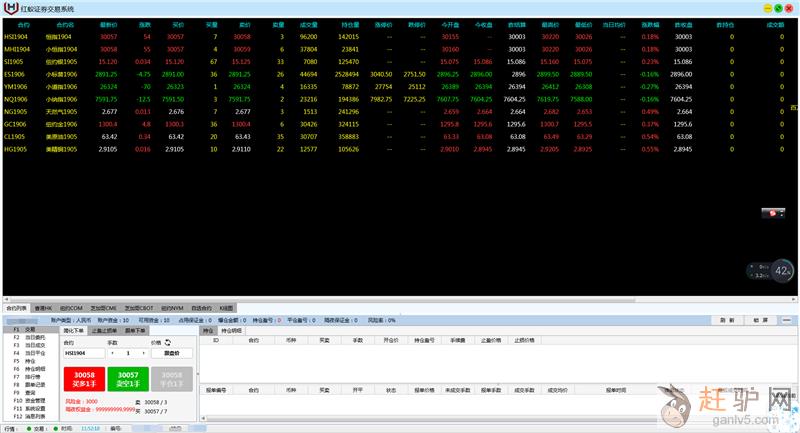
Task: Click the app logo in the title bar
Action: 10,7
